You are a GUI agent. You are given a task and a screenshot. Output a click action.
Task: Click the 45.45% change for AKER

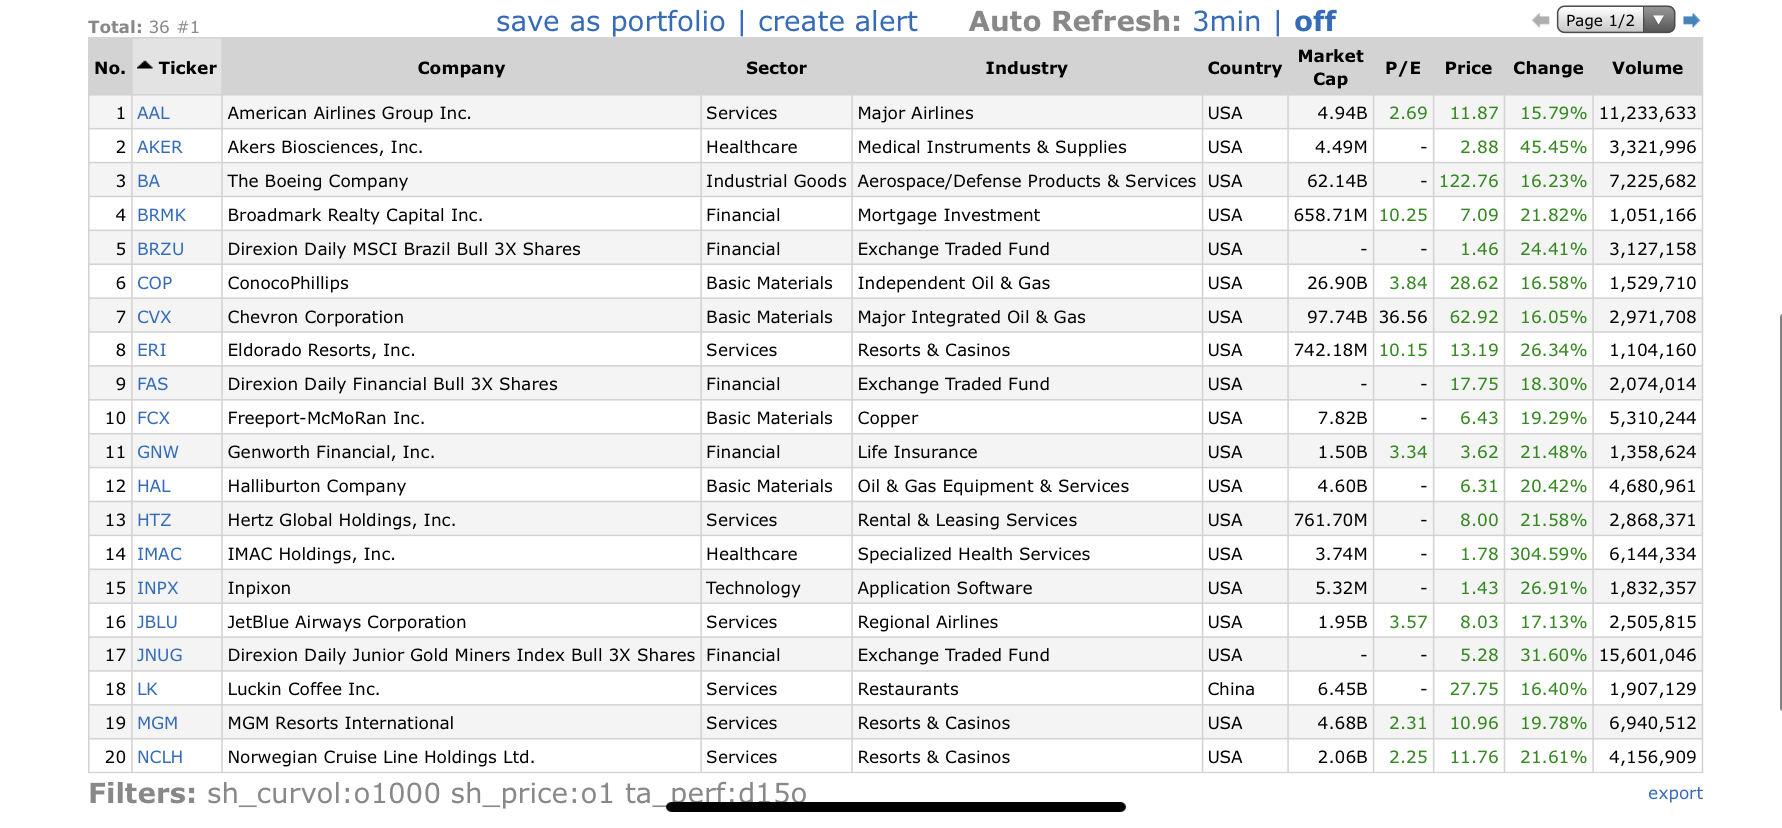coord(1553,147)
